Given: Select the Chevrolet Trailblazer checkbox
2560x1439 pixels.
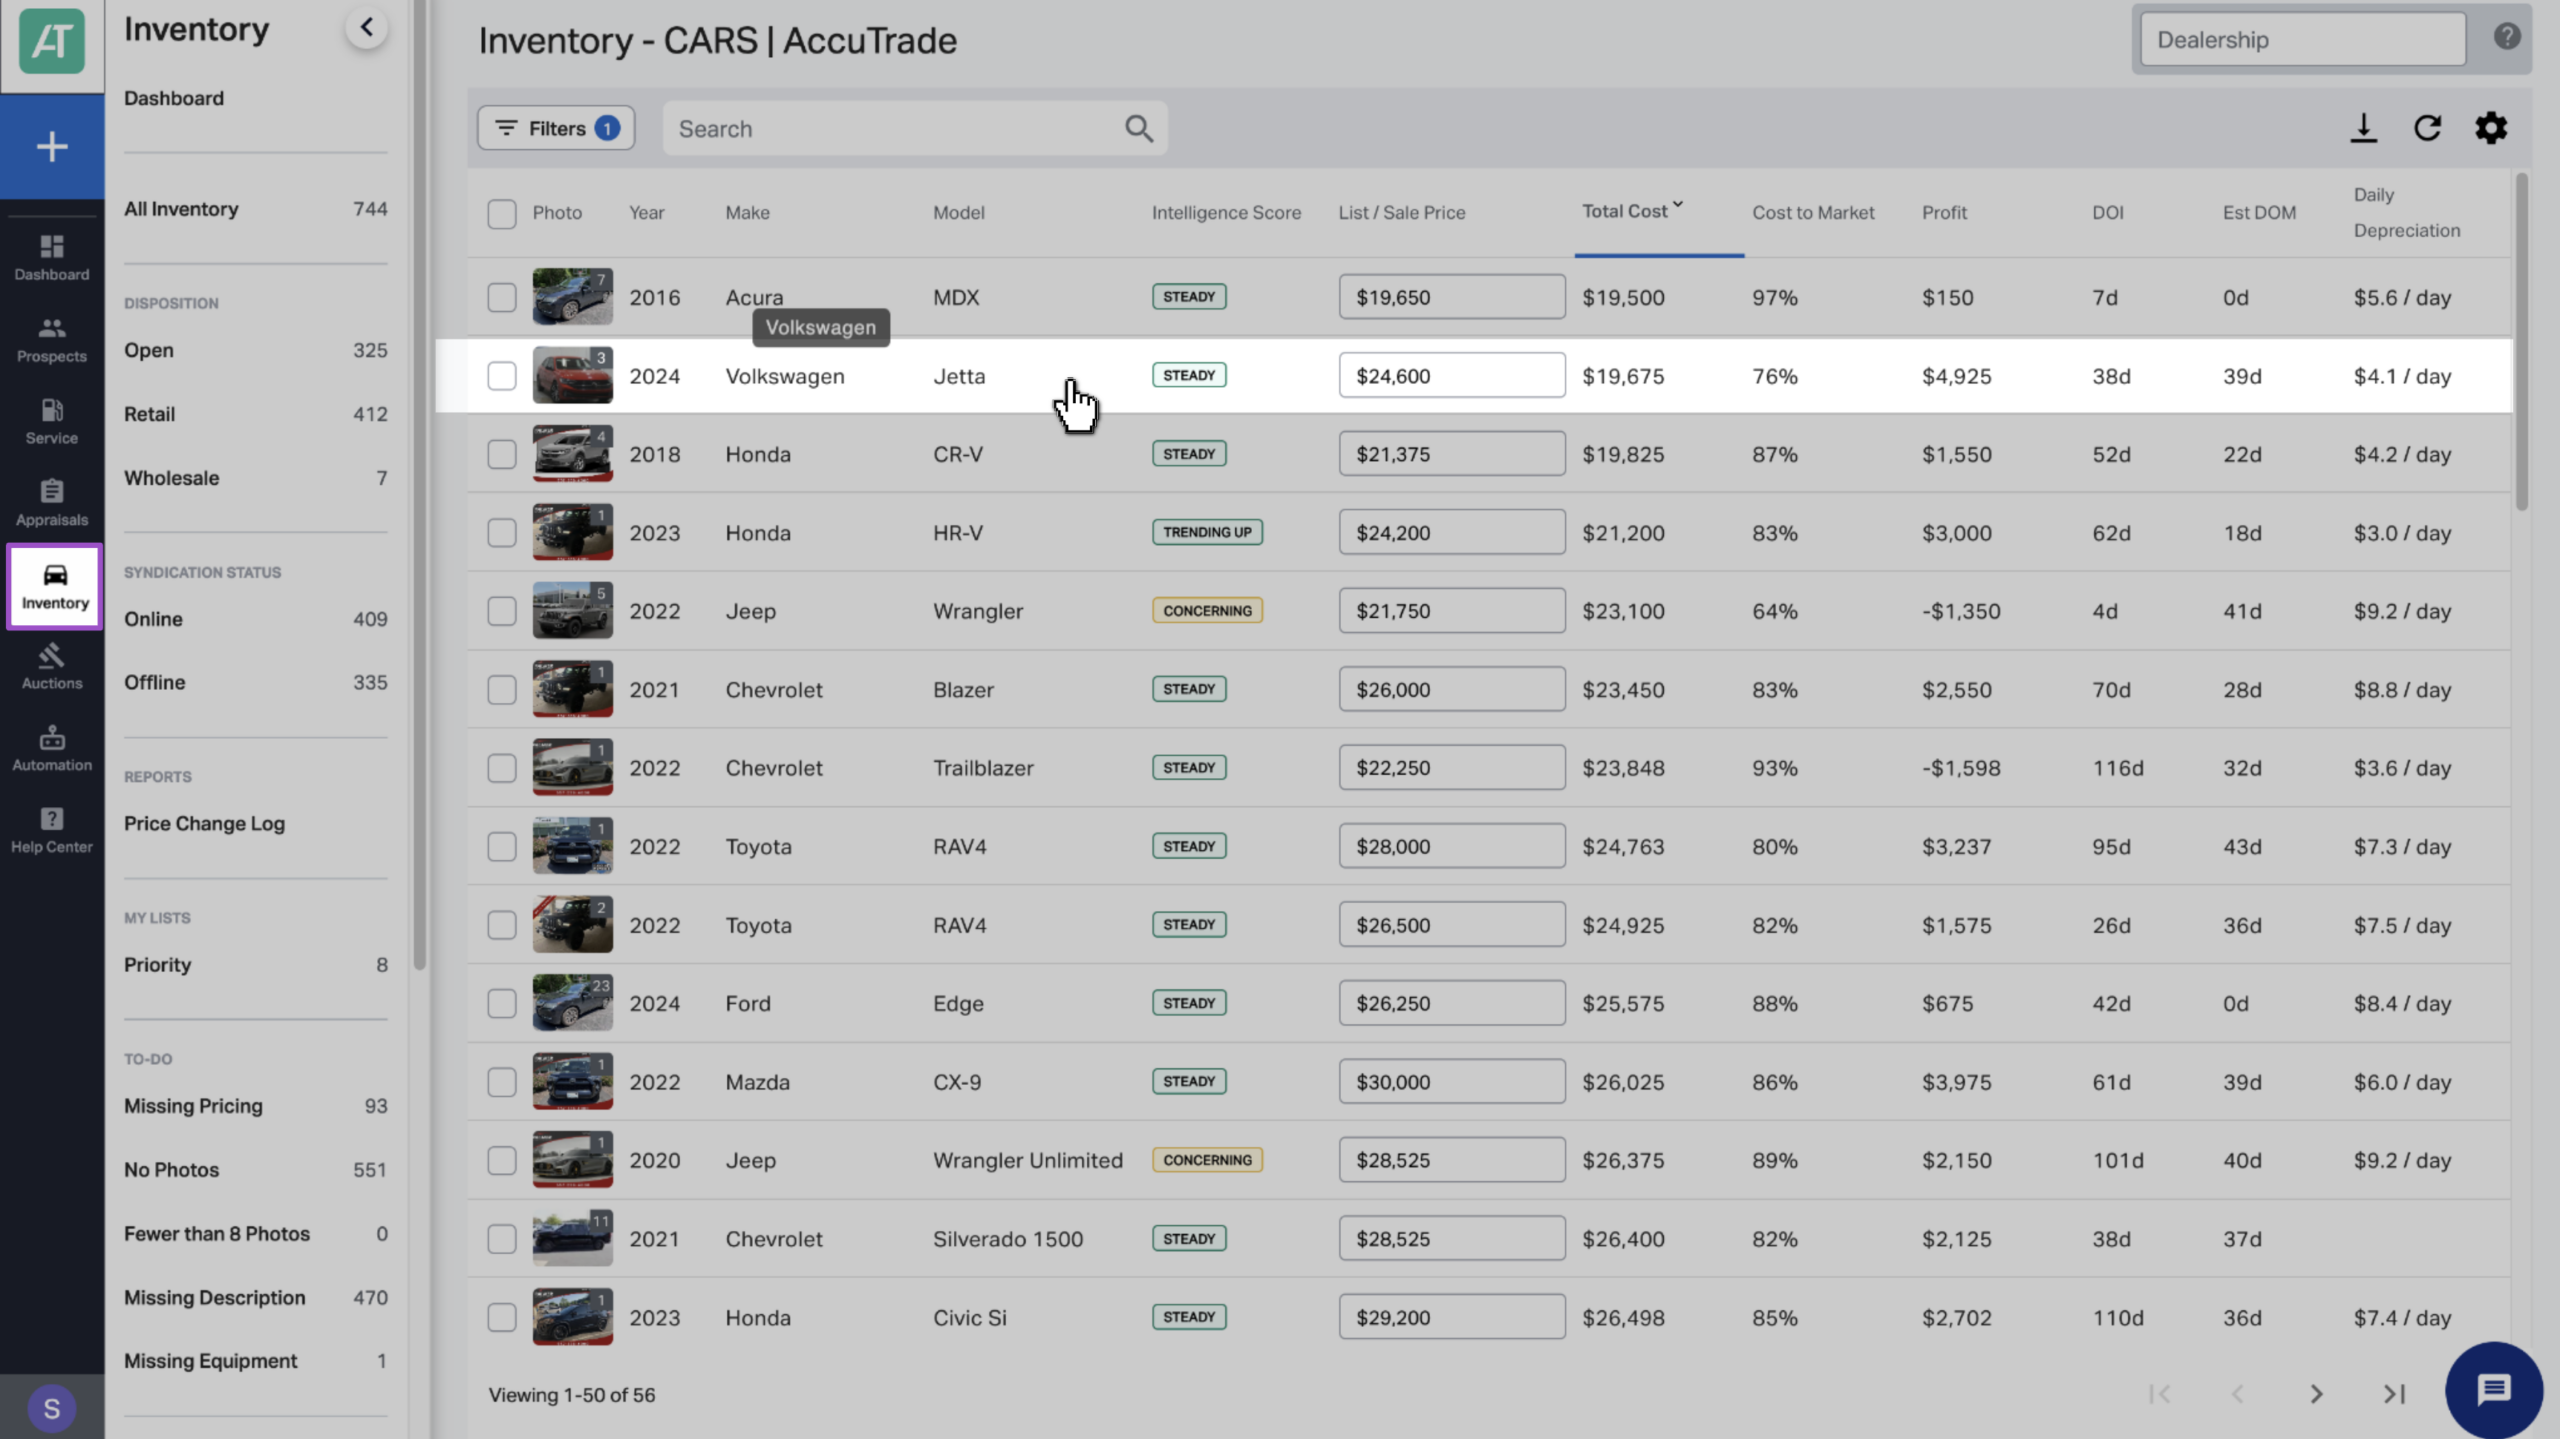Looking at the screenshot, I should (x=502, y=768).
